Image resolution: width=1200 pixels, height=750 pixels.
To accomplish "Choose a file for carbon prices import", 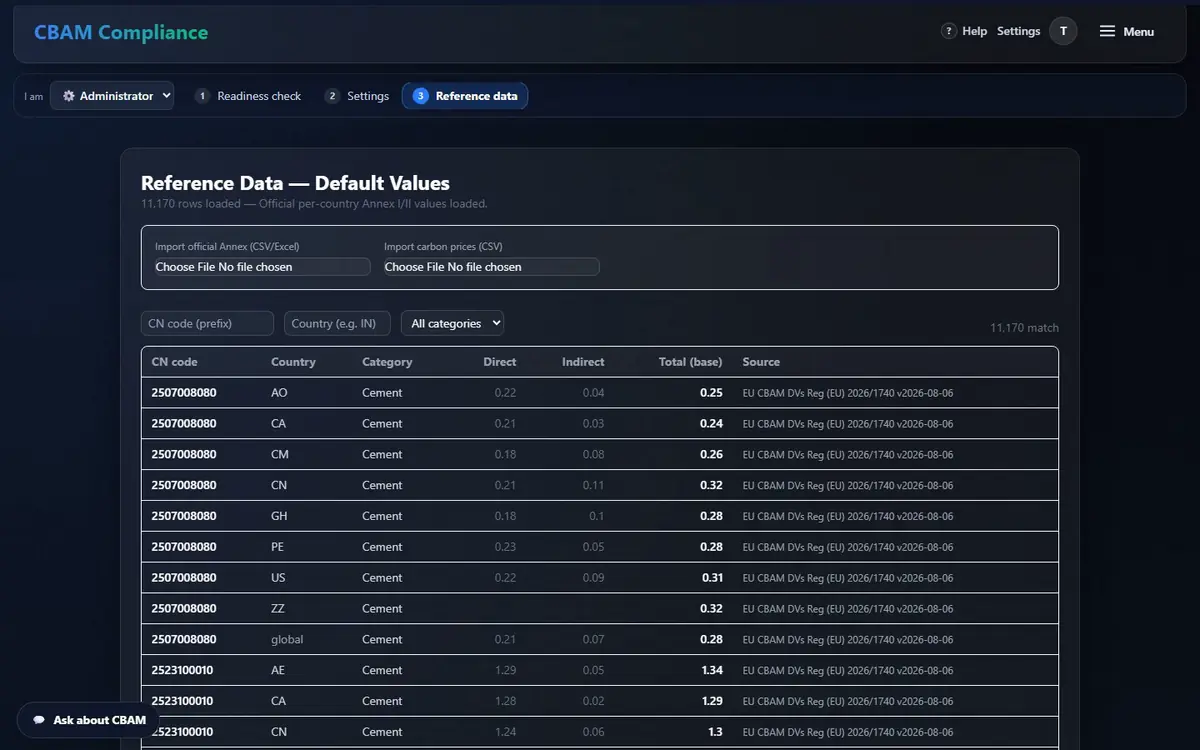I will (491, 267).
